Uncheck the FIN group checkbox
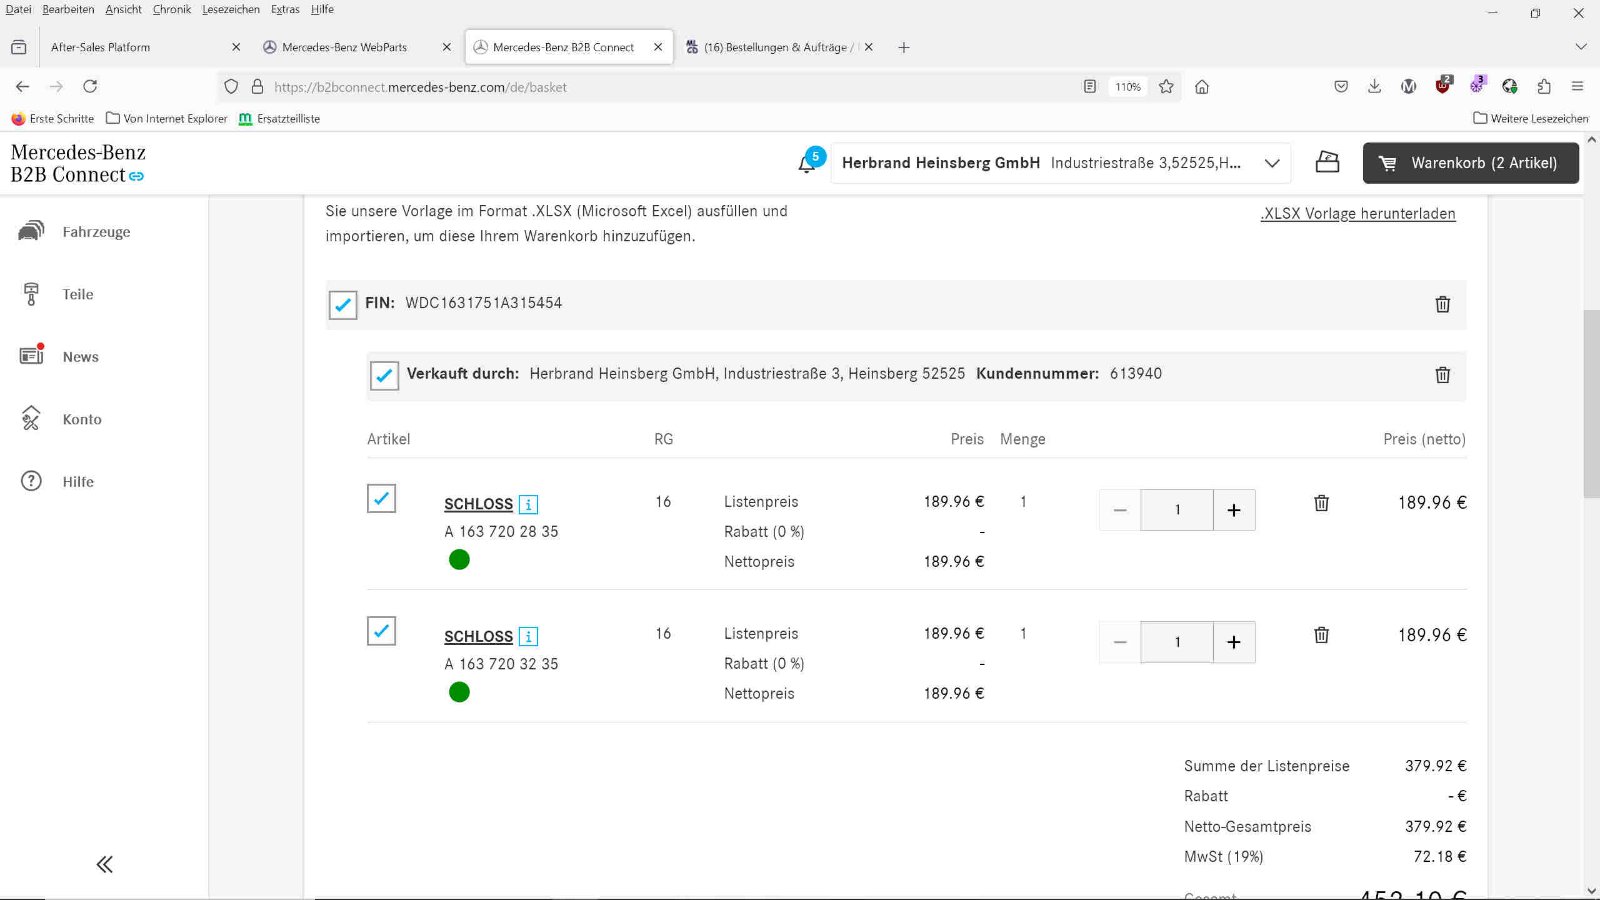The height and width of the screenshot is (900, 1600). tap(343, 304)
